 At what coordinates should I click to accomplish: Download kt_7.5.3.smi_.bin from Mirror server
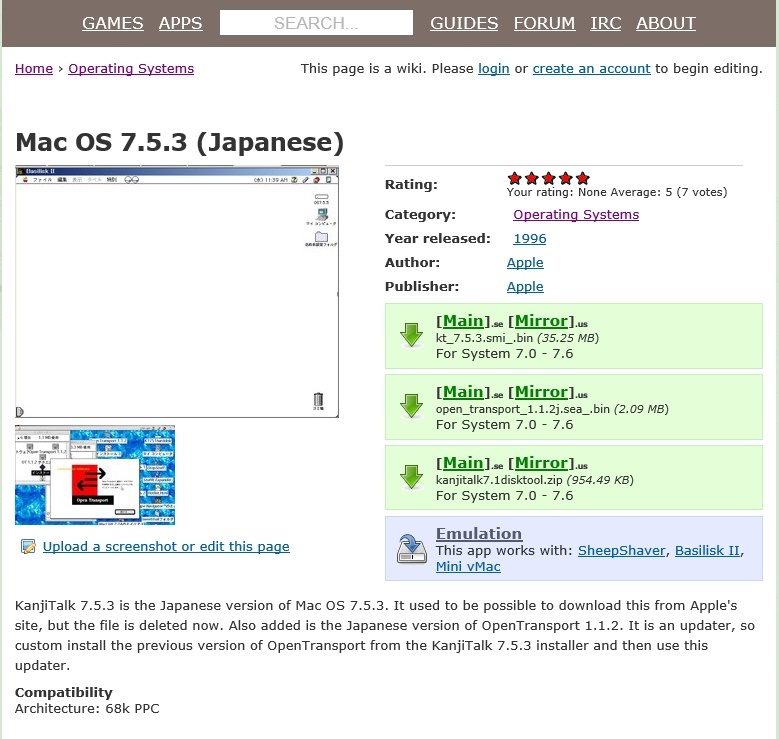pos(541,321)
